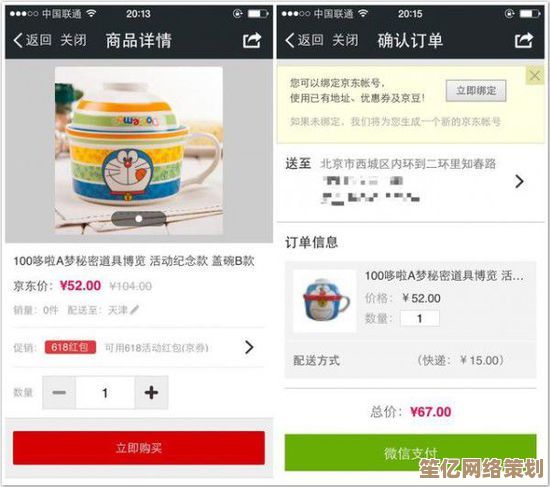Tap share icon on product details header
The image size is (550, 487).
(252, 40)
